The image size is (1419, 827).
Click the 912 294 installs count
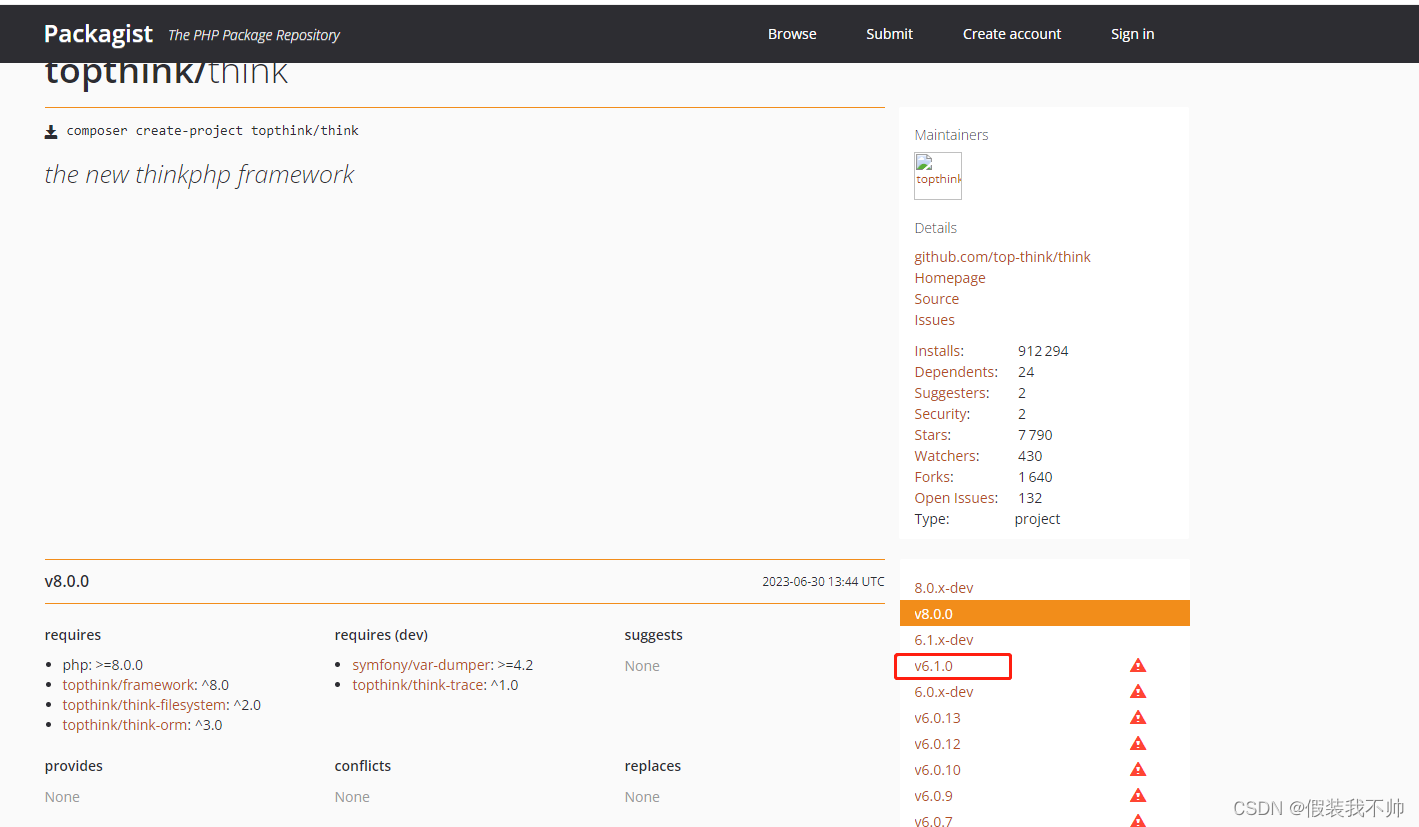click(x=1043, y=351)
